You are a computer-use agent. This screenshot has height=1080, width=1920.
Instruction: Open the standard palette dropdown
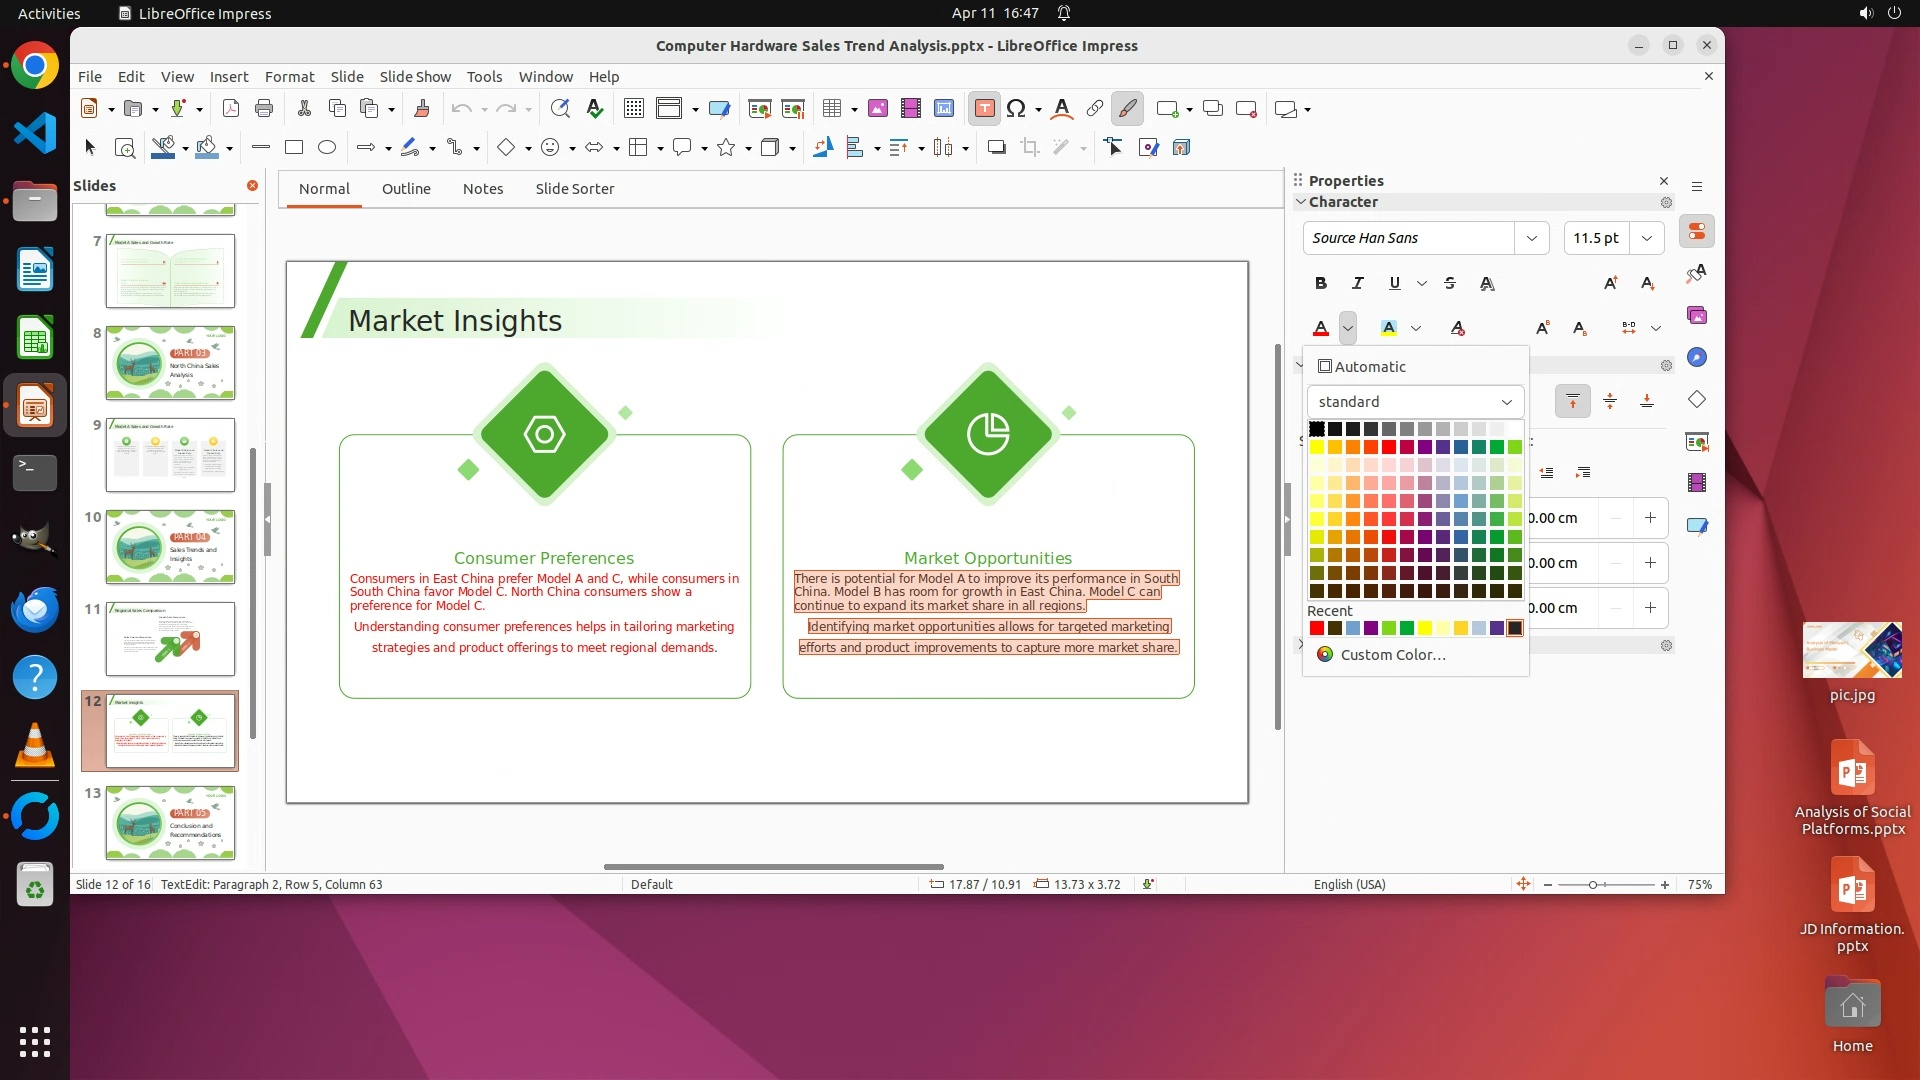(x=1415, y=402)
